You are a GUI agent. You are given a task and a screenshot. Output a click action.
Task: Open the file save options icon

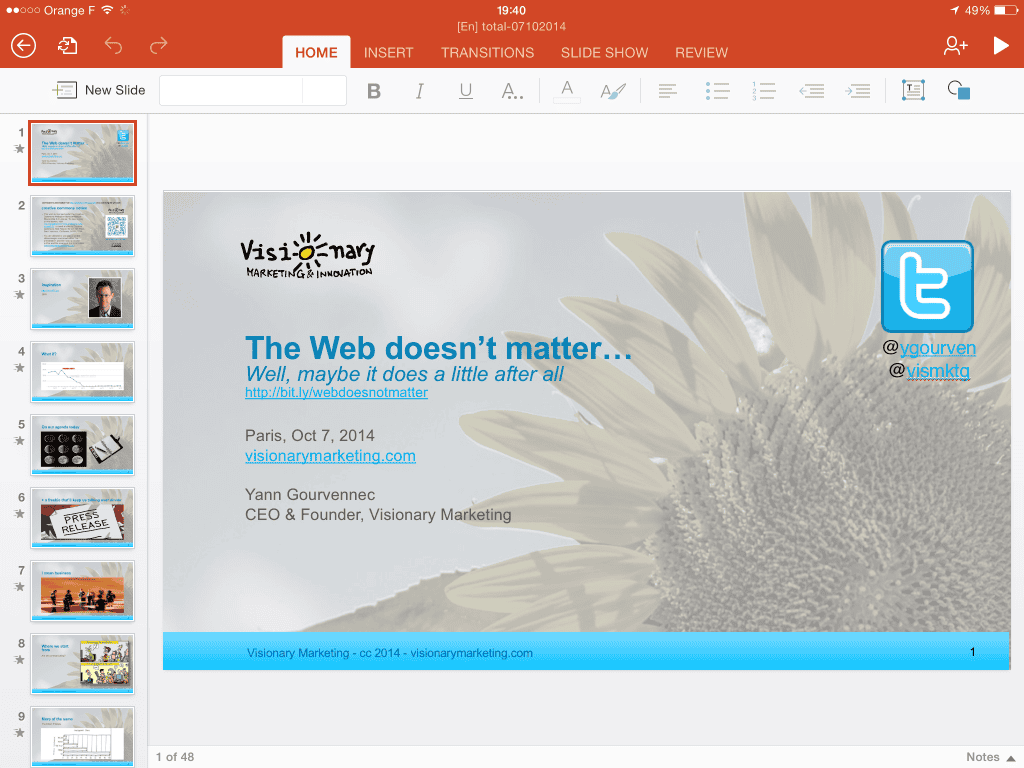pyautogui.click(x=67, y=46)
